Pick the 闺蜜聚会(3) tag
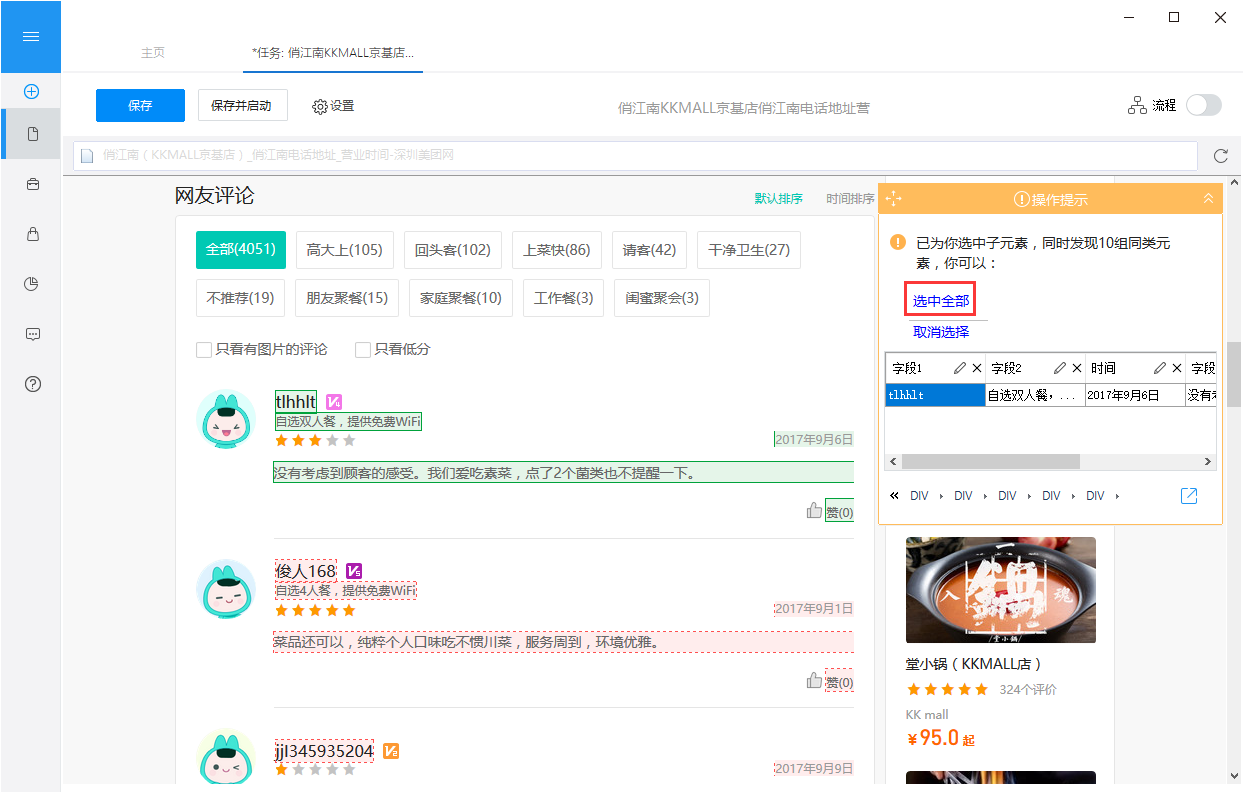Image resolution: width=1244 pixels, height=793 pixels. (662, 298)
